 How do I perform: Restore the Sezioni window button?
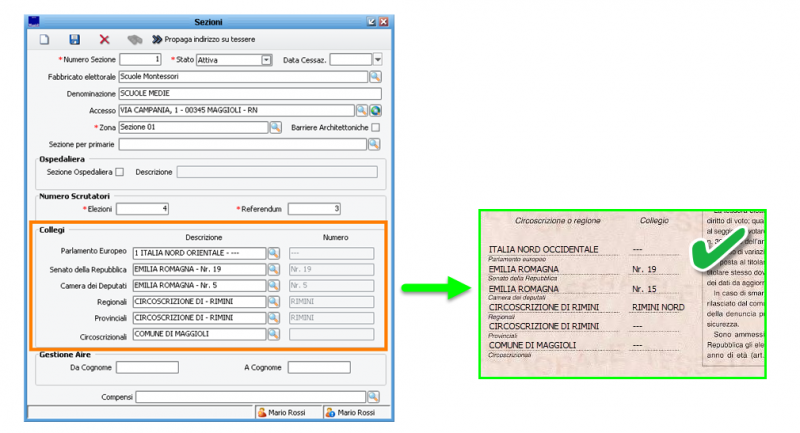coord(371,21)
